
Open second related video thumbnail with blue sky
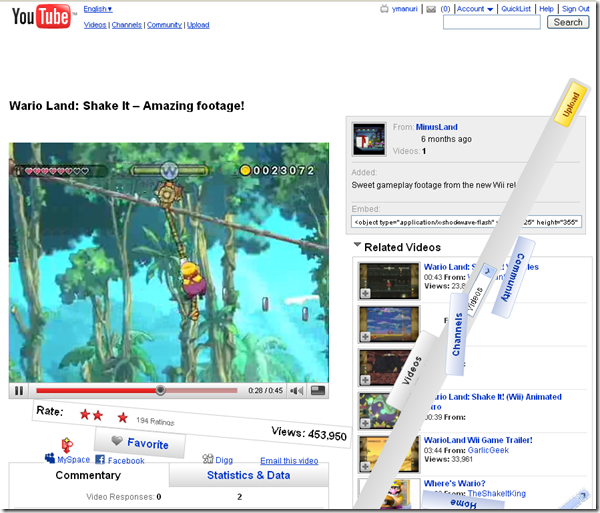[x=389, y=324]
